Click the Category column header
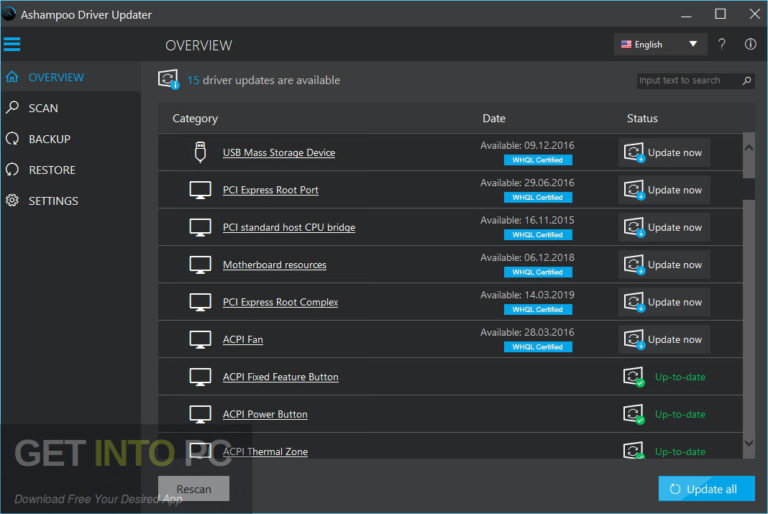 pyautogui.click(x=195, y=119)
